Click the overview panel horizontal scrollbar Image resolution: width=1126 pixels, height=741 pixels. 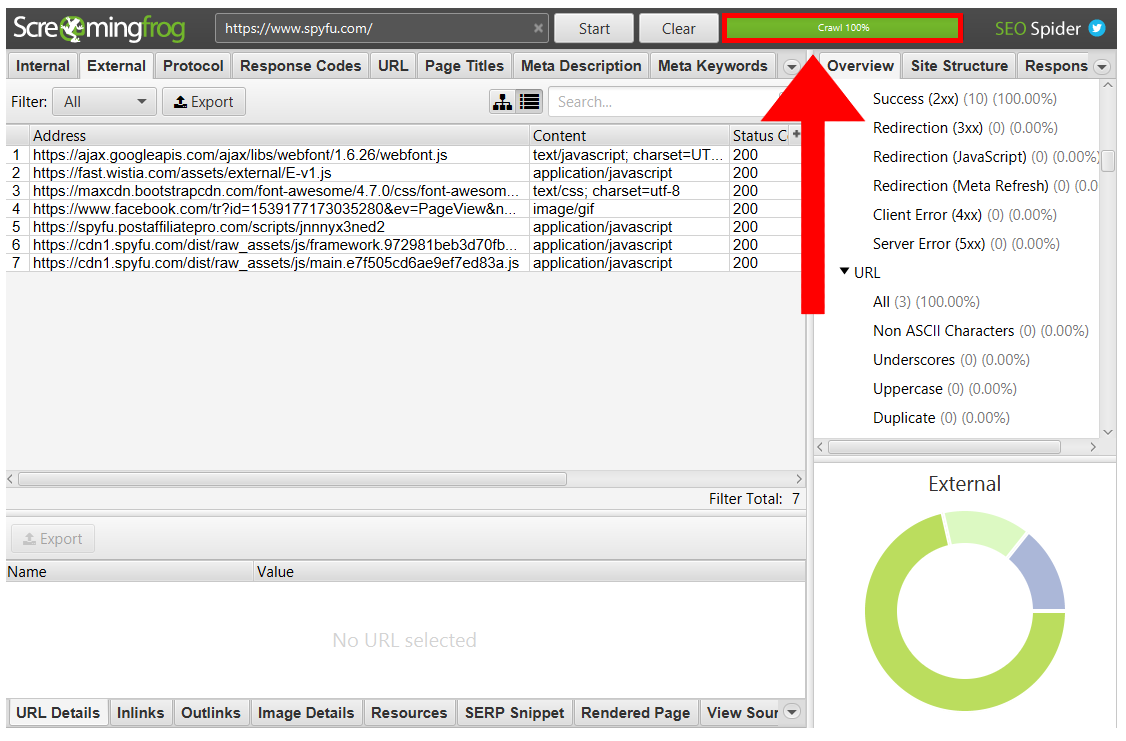pos(944,447)
